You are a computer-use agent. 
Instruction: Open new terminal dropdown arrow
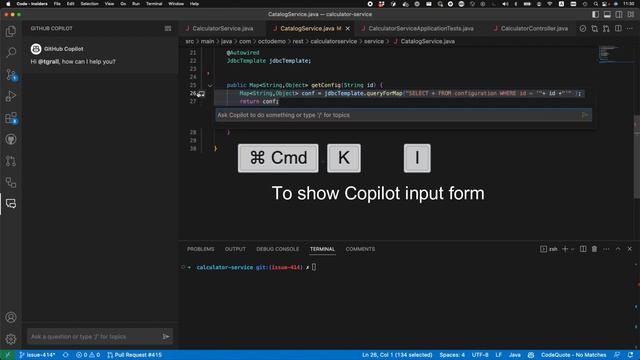(x=572, y=249)
